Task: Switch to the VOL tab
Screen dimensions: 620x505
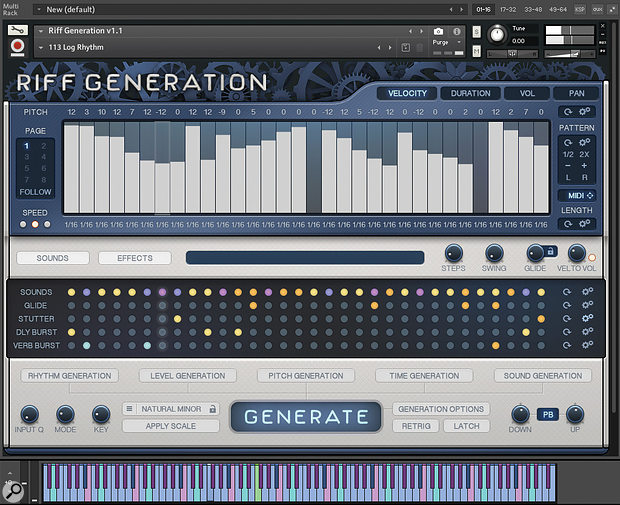Action: (x=527, y=93)
